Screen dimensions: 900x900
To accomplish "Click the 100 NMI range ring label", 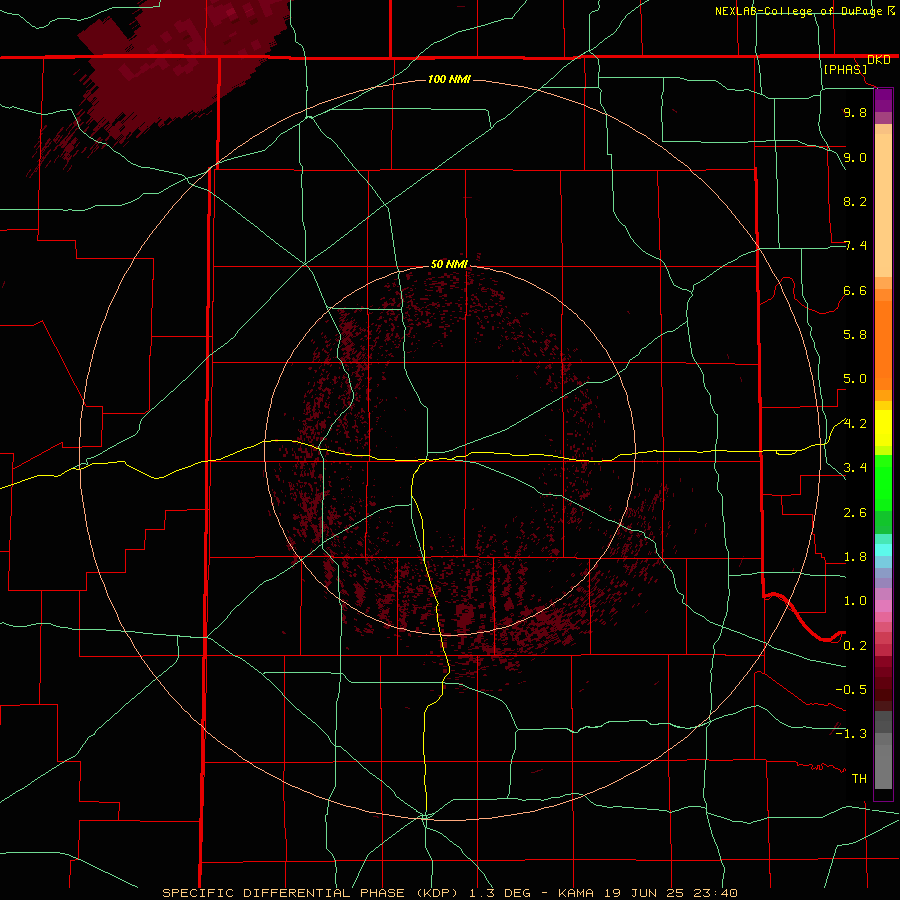I will (449, 79).
